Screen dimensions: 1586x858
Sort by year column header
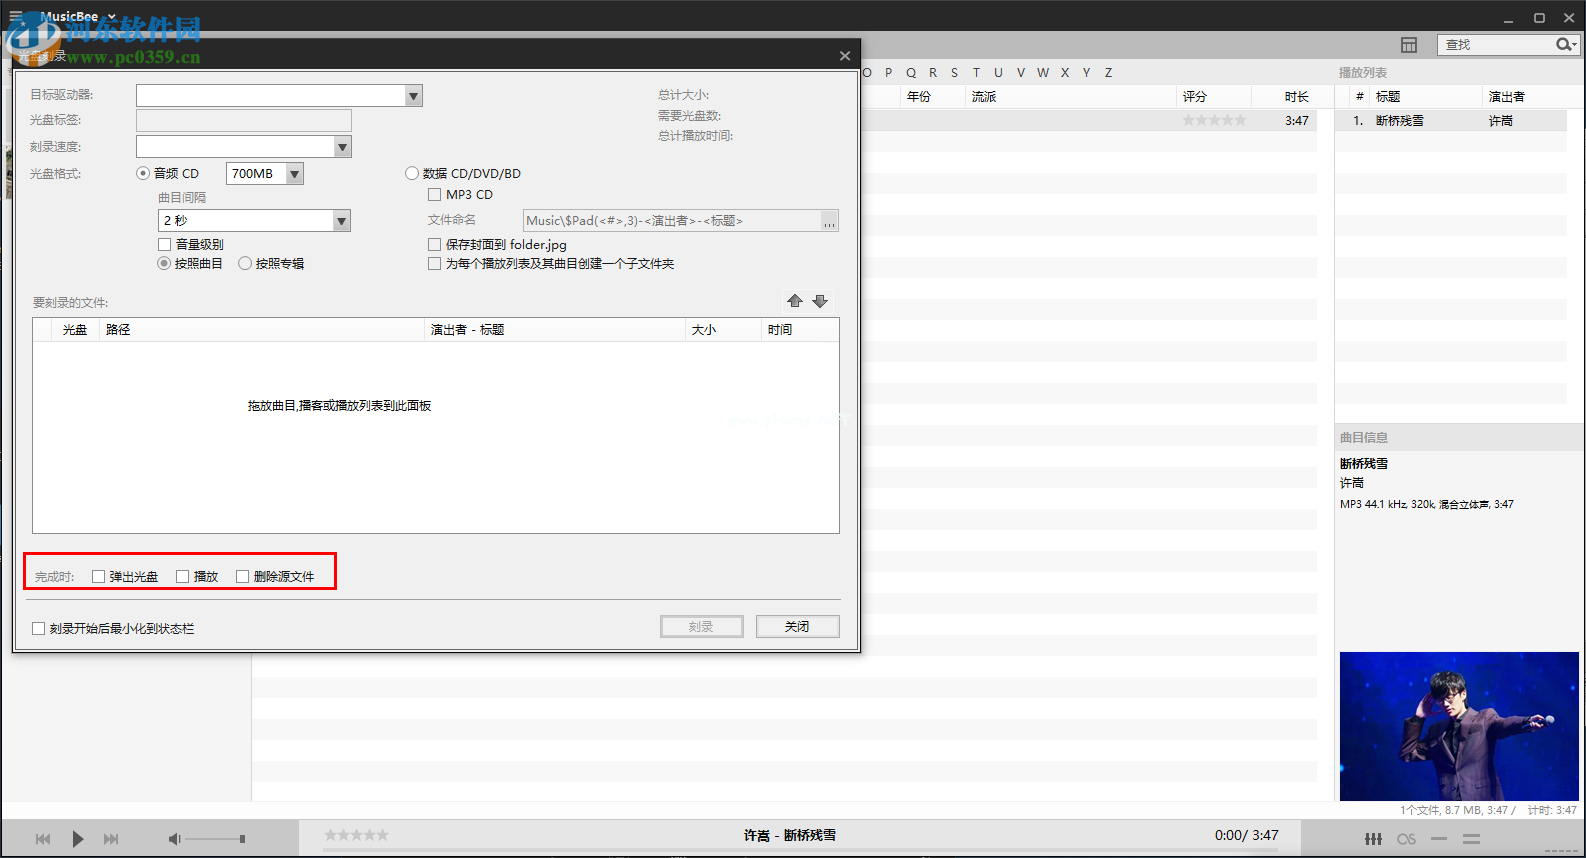919,97
